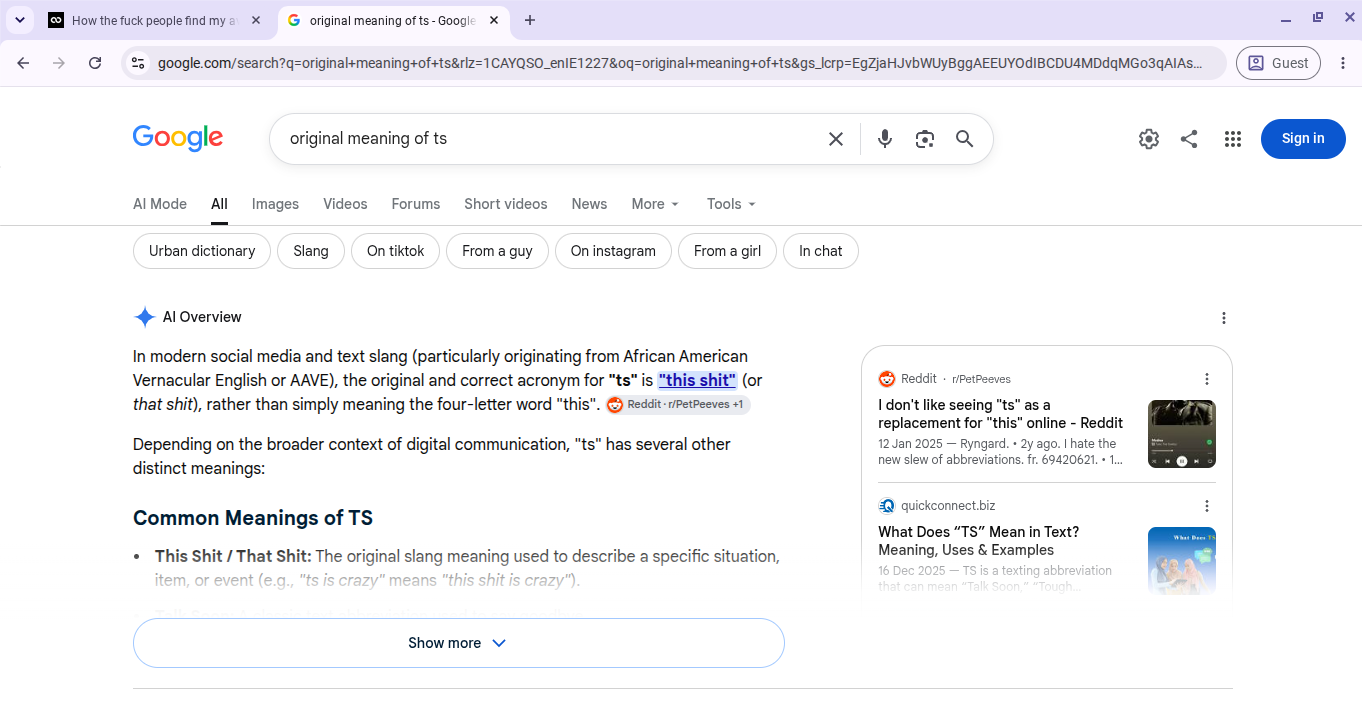Screen dimensions: 1362x715
Task: Close the "How the fuck people find" tab
Action: click(x=256, y=20)
